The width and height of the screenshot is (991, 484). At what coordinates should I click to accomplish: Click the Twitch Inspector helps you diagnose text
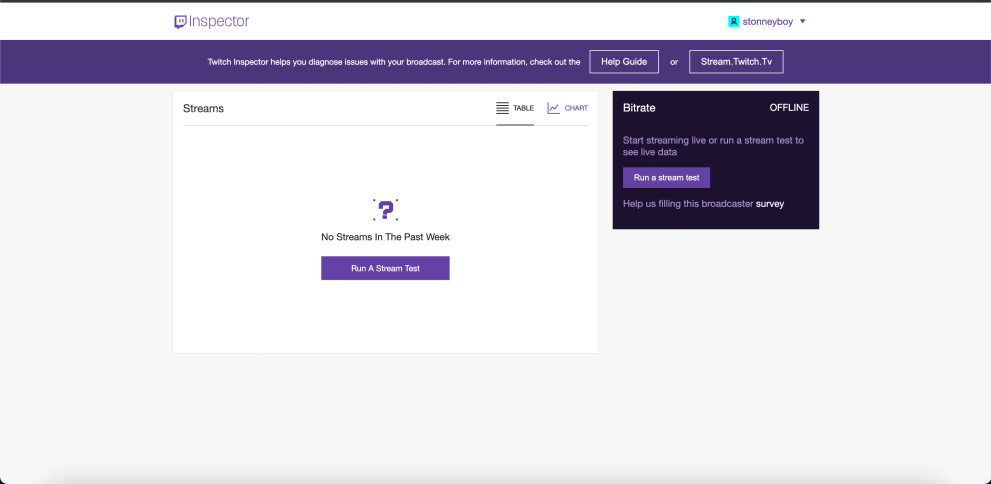394,62
